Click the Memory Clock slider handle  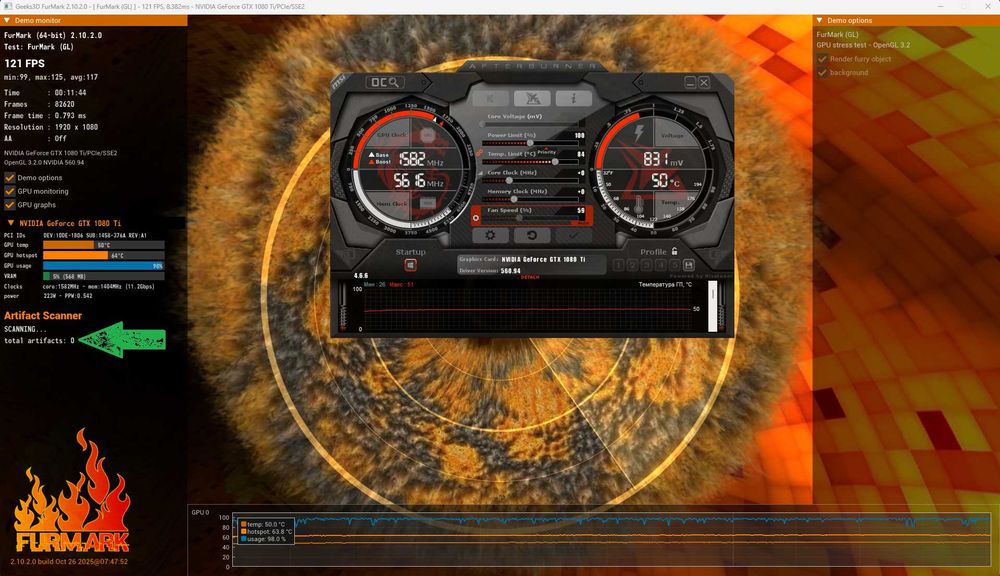pyautogui.click(x=514, y=199)
